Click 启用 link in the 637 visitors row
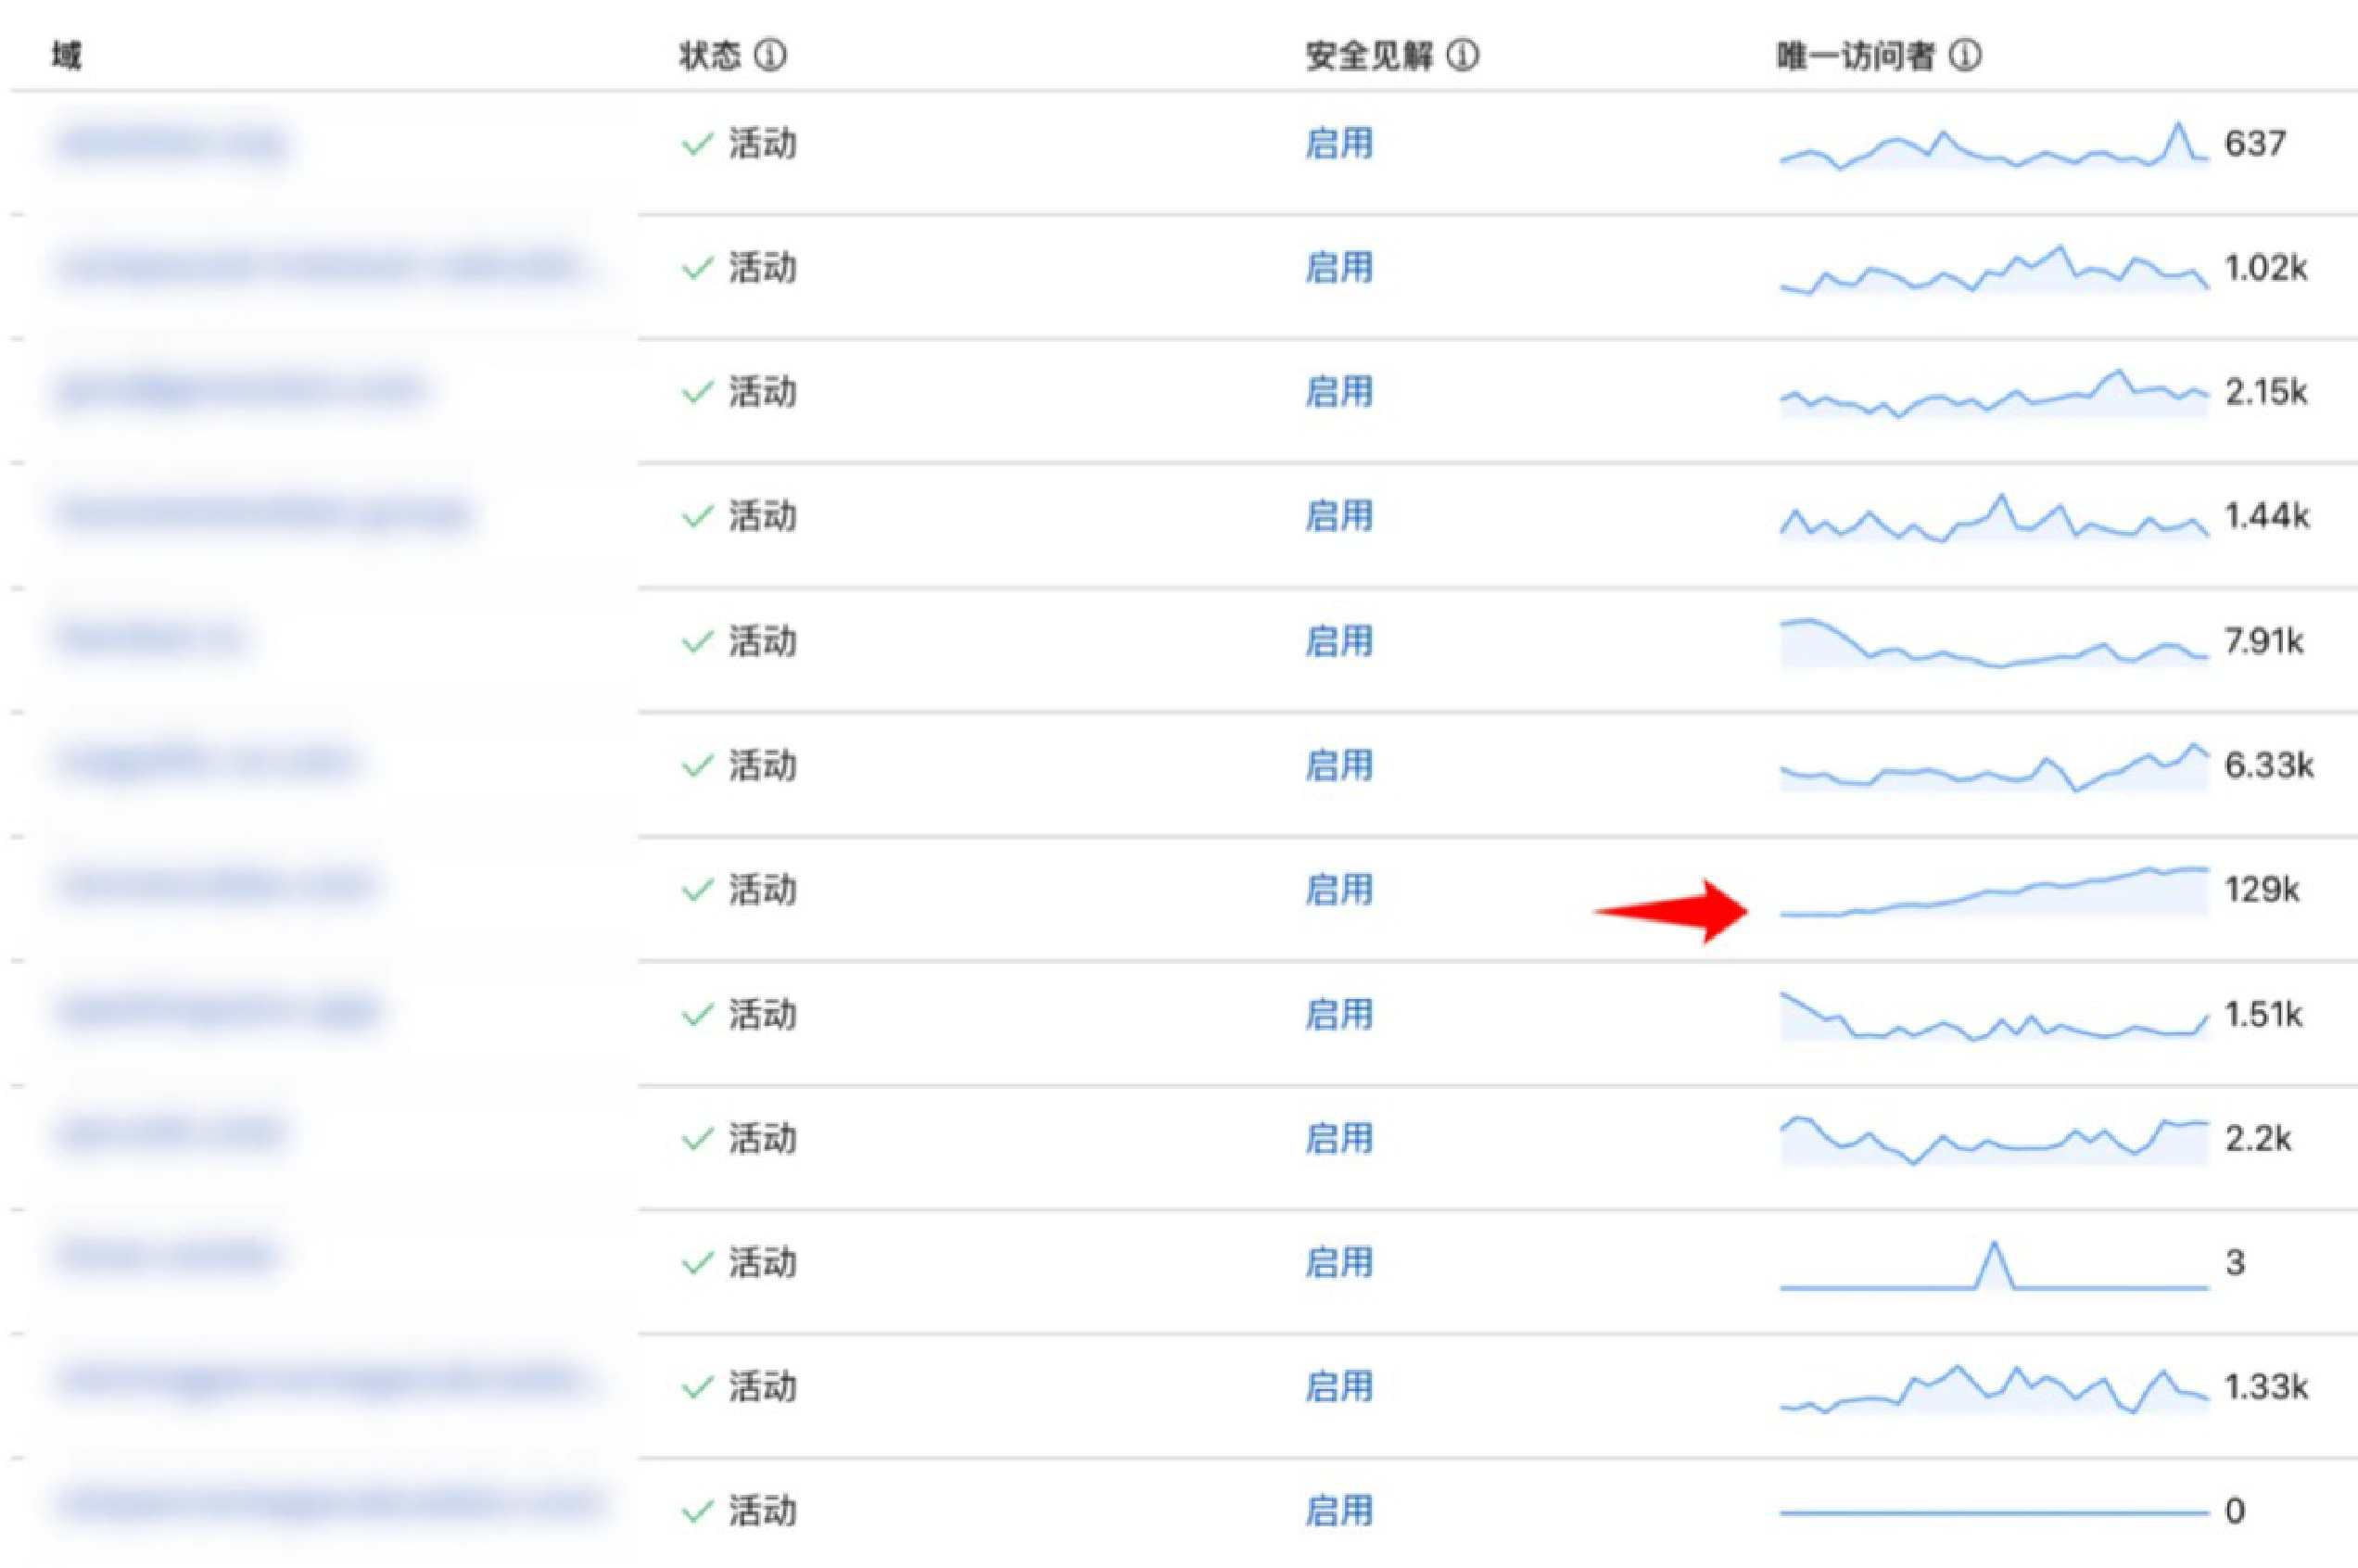Screen dimensions: 2358x1568 [x=1338, y=144]
